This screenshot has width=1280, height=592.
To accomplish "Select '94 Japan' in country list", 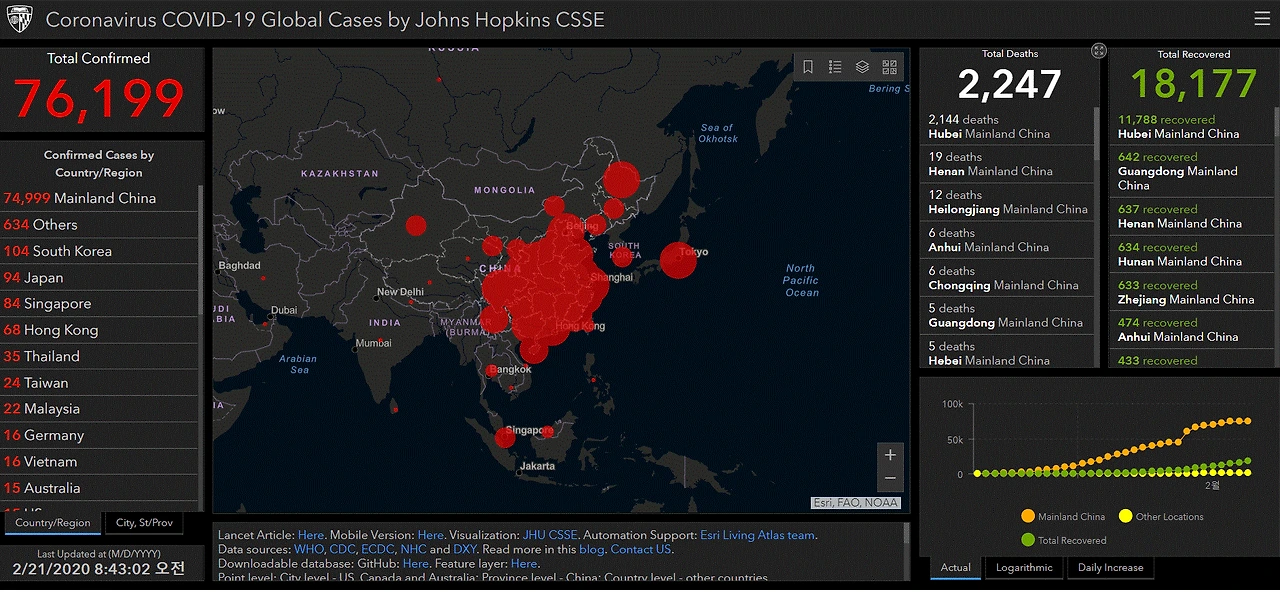I will 99,277.
